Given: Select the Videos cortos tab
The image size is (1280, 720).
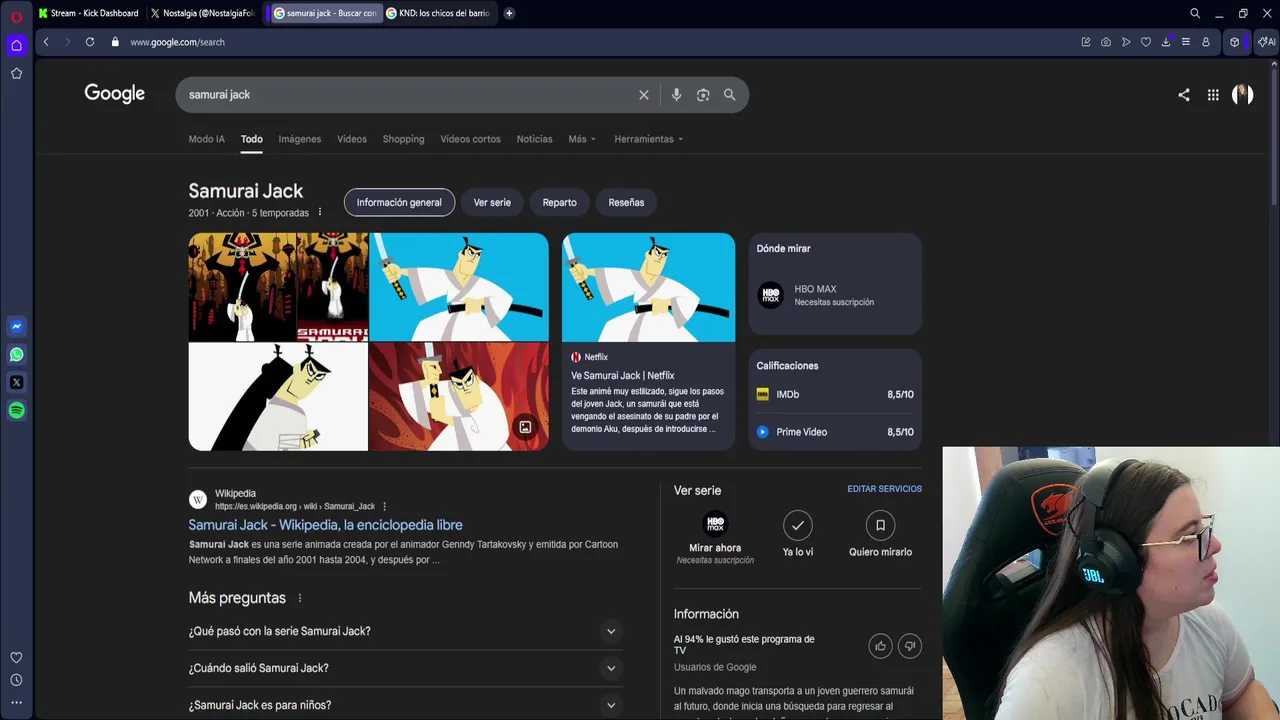Looking at the screenshot, I should (471, 139).
